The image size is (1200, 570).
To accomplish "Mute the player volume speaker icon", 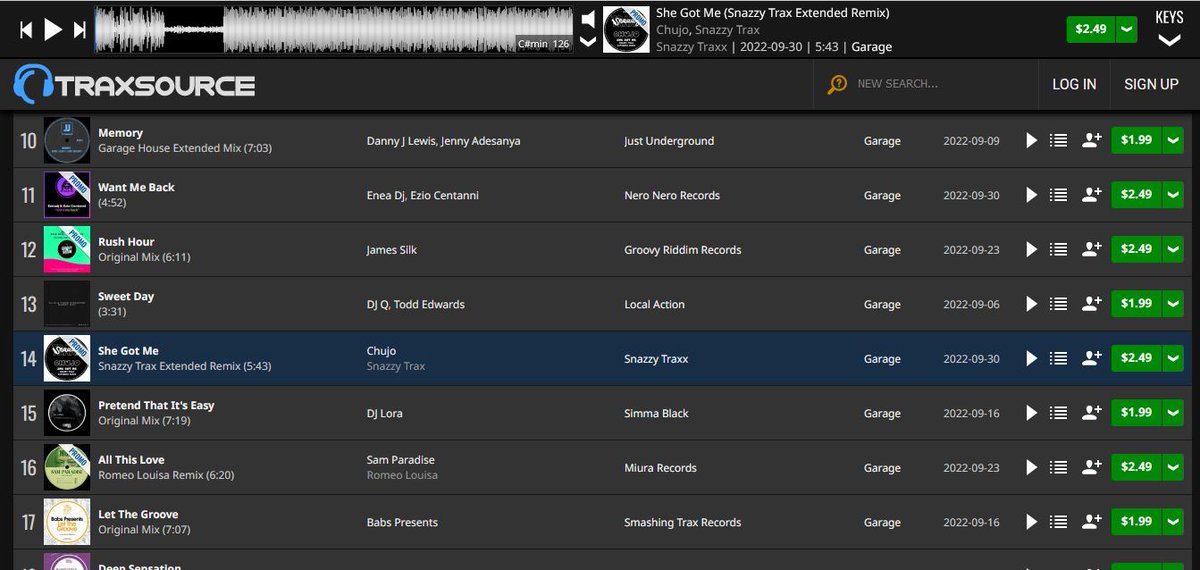I will pos(588,19).
